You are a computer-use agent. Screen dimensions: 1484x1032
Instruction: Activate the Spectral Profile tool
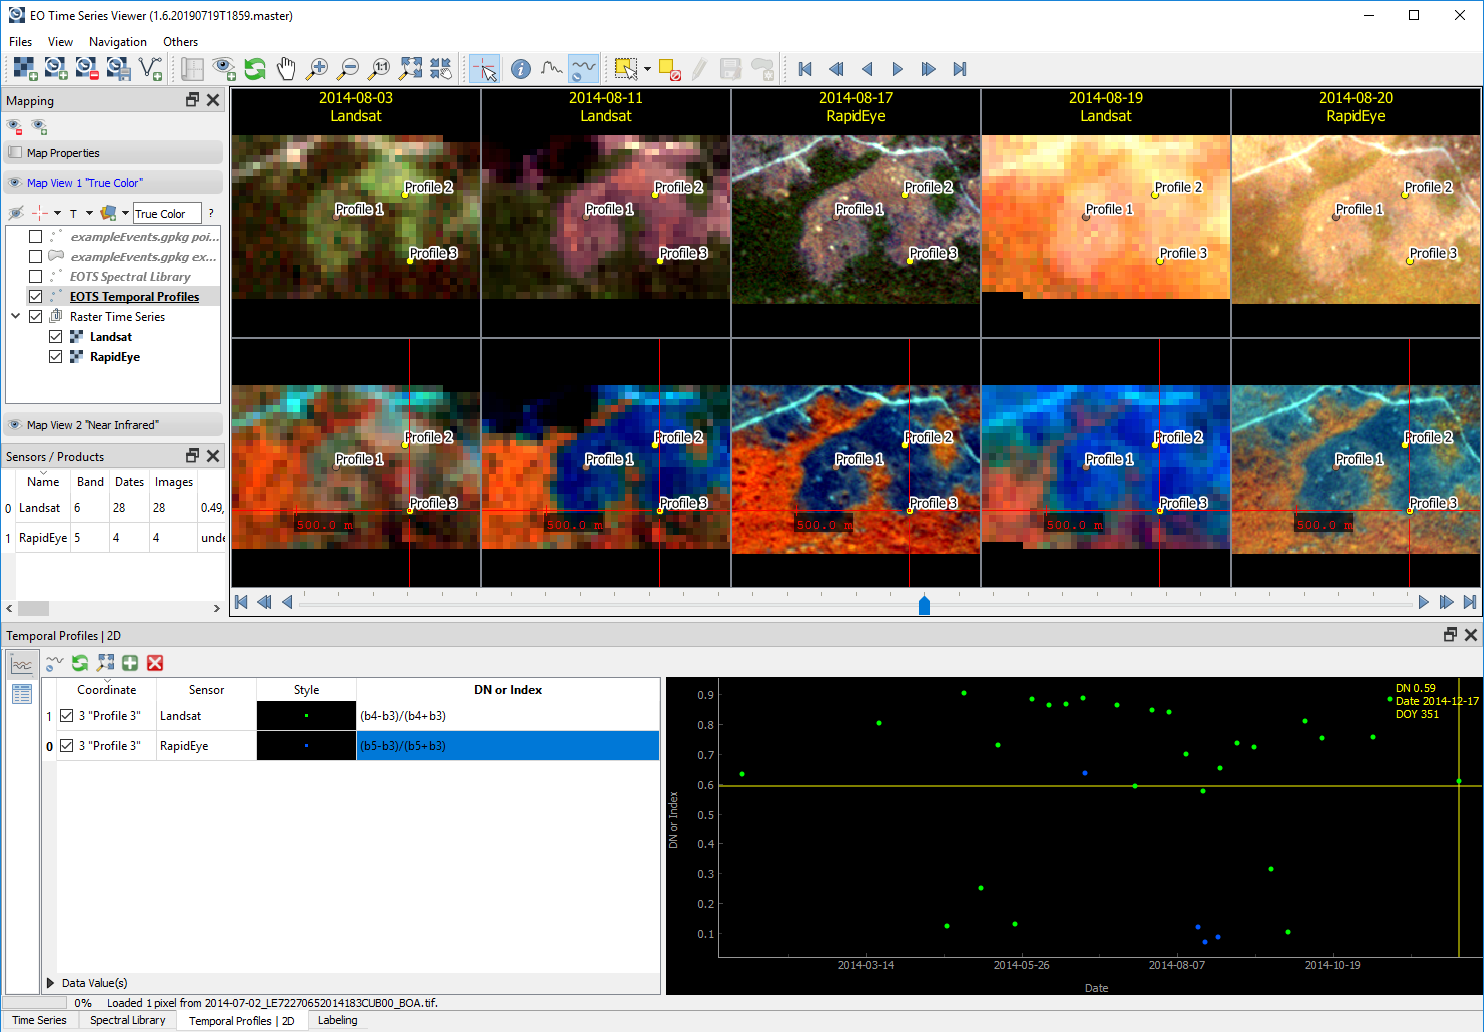[551, 69]
